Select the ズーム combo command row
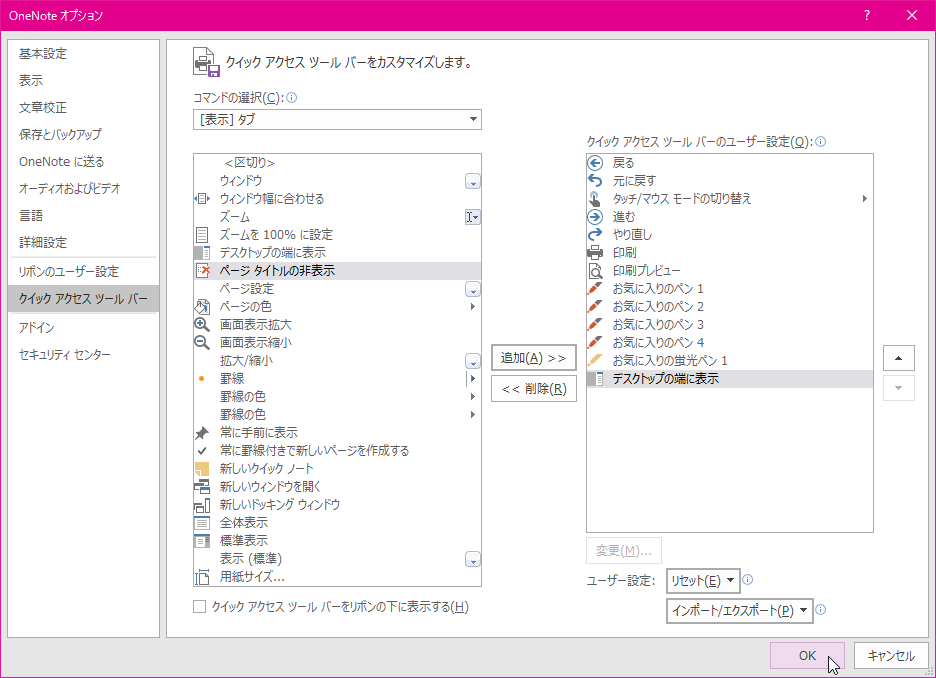 point(337,217)
